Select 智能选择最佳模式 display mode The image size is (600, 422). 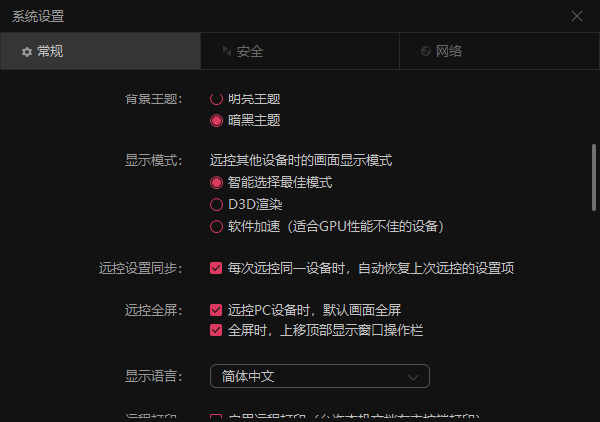(x=216, y=183)
